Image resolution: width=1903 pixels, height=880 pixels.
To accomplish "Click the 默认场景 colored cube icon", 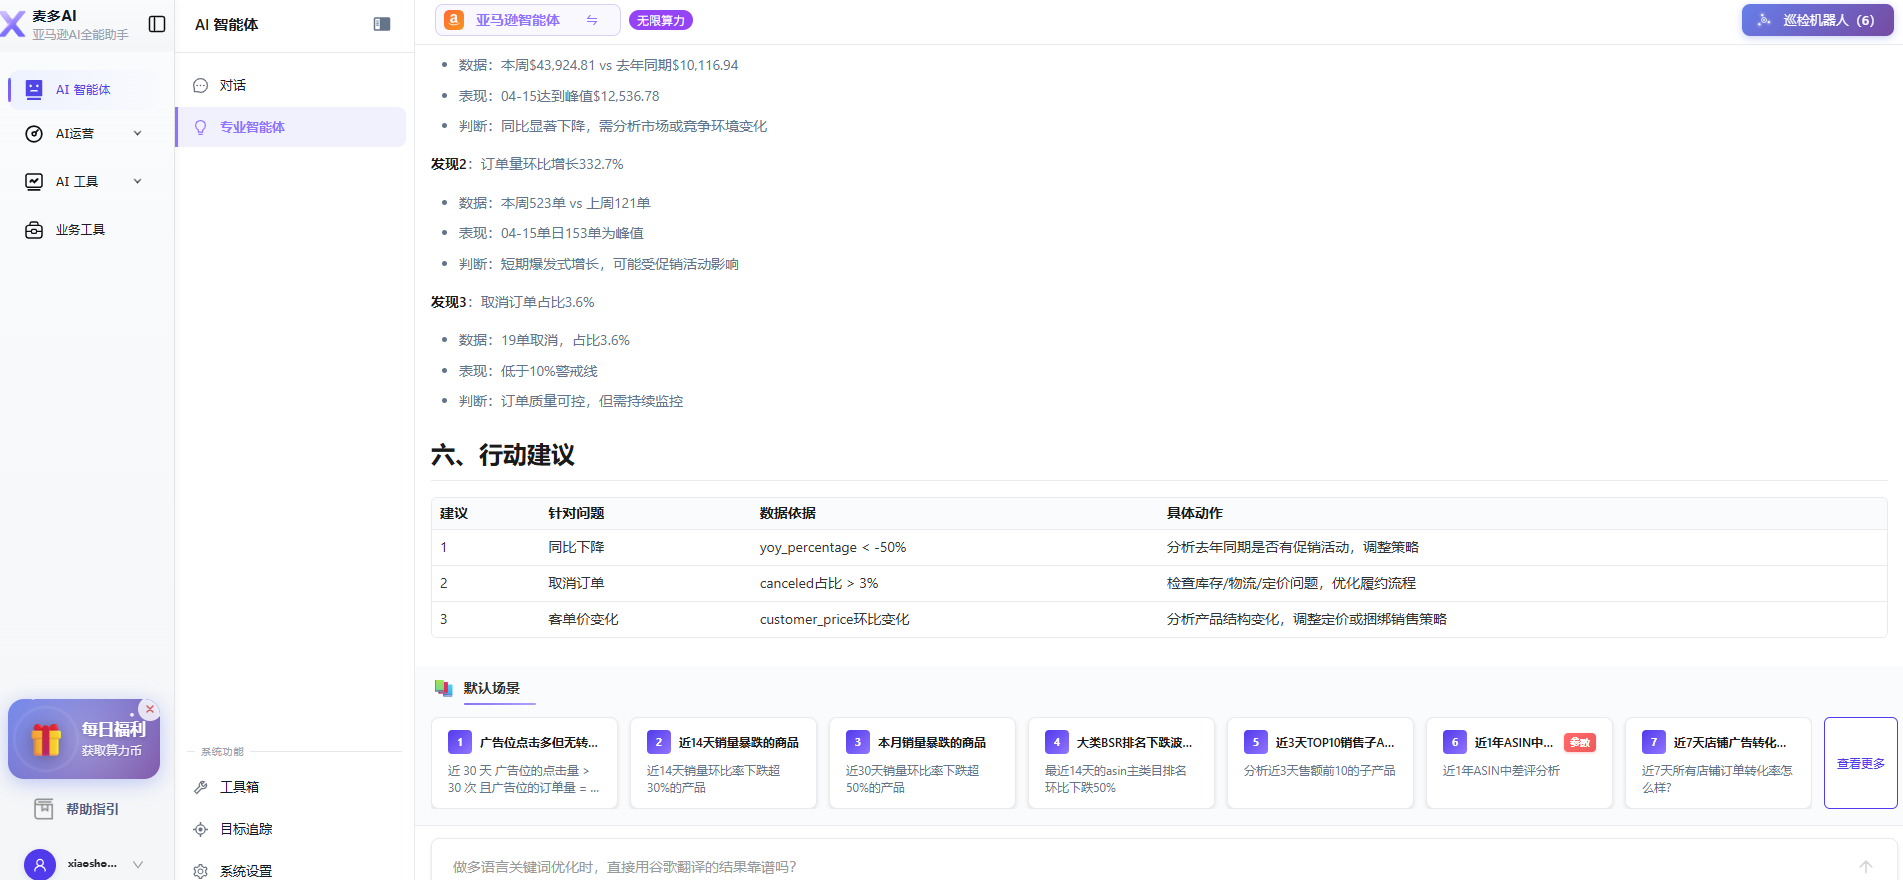I will pyautogui.click(x=443, y=688).
